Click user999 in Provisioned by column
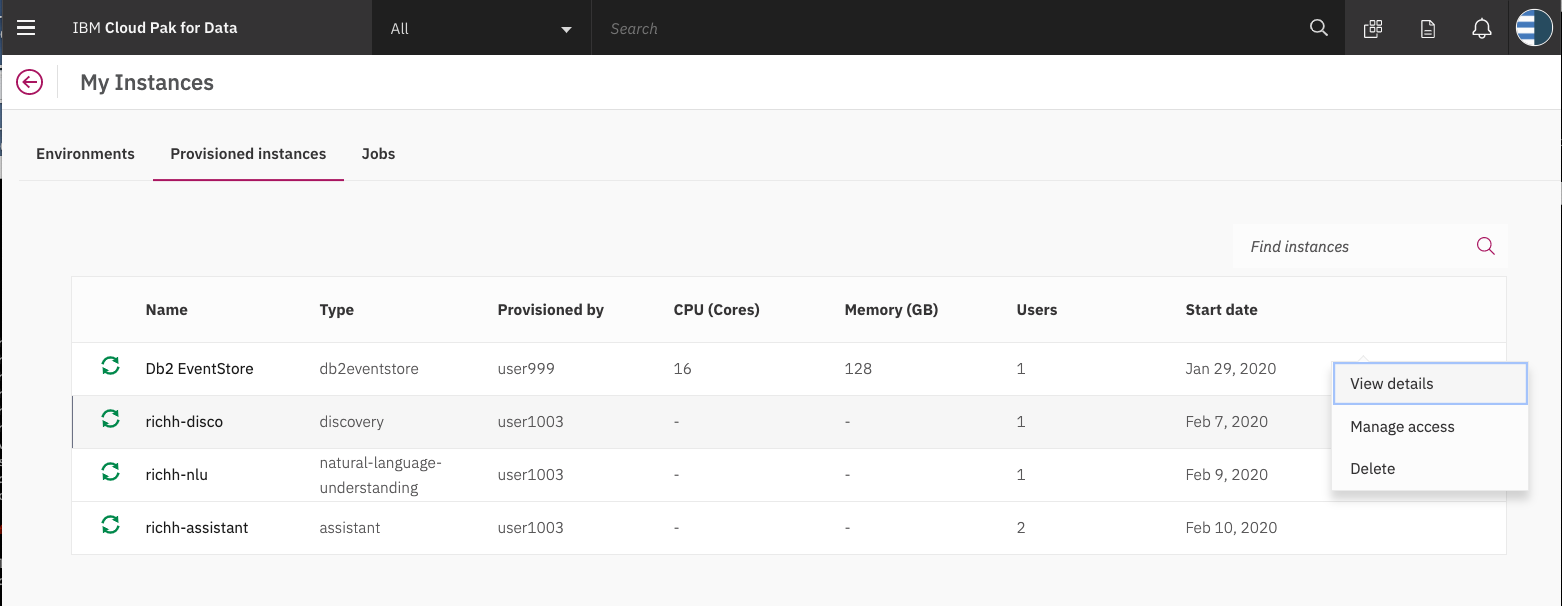 pos(526,368)
